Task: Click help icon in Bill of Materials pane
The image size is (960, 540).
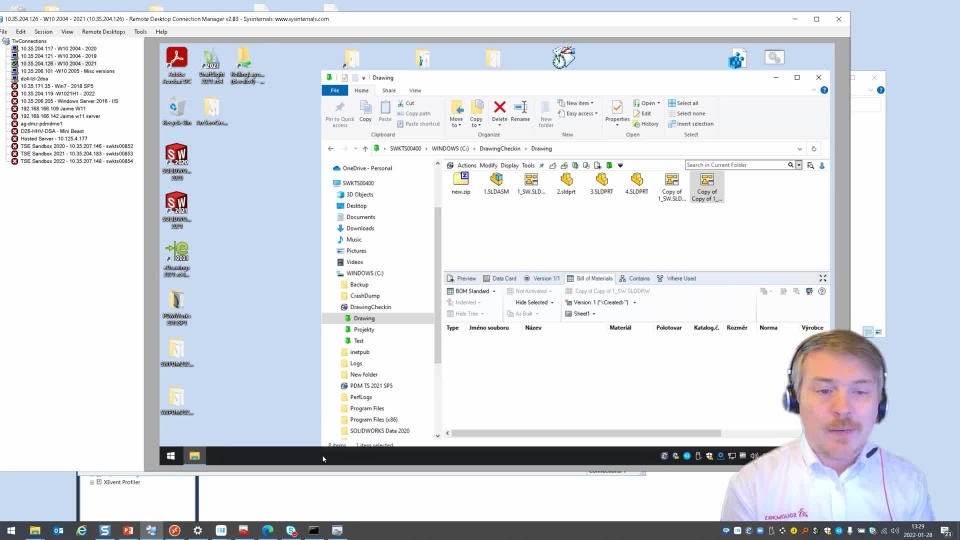Action: [822, 291]
